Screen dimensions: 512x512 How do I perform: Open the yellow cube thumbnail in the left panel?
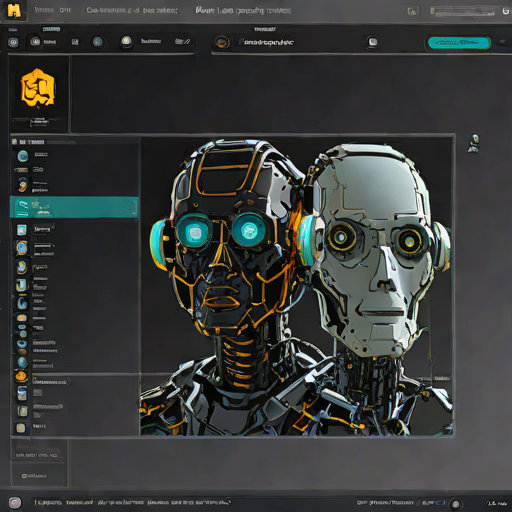point(38,88)
